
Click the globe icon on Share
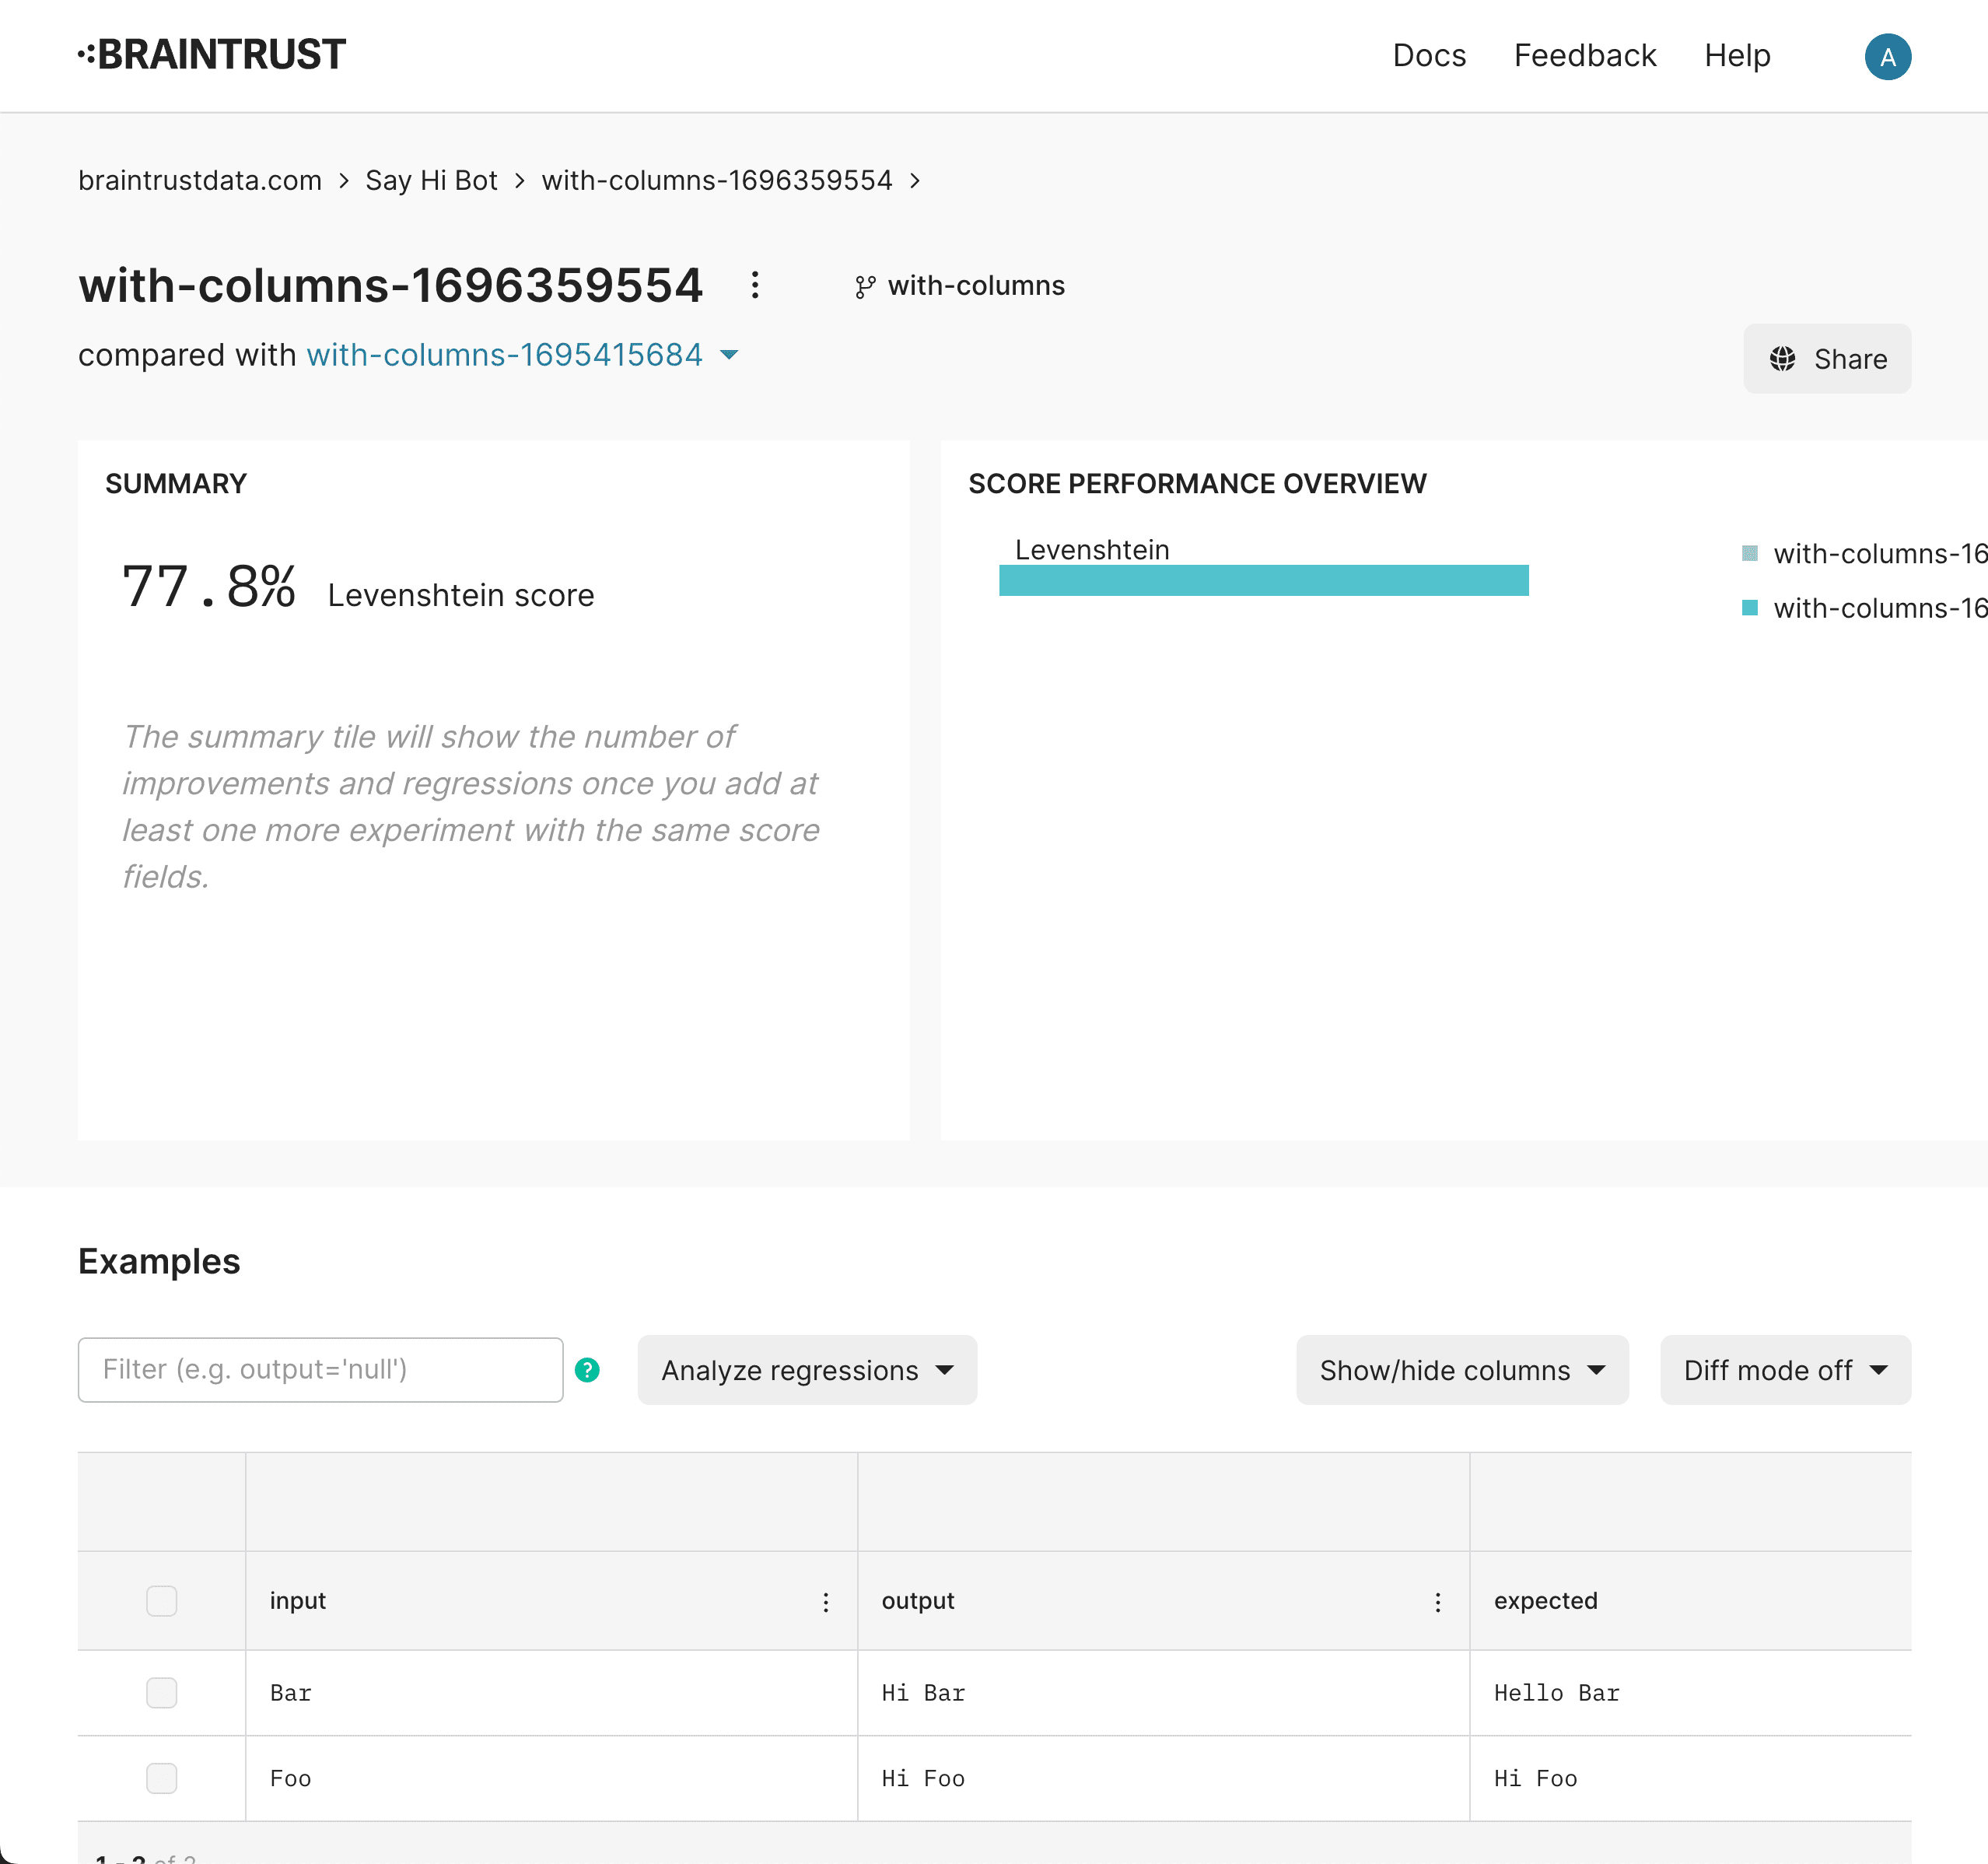(x=1782, y=359)
